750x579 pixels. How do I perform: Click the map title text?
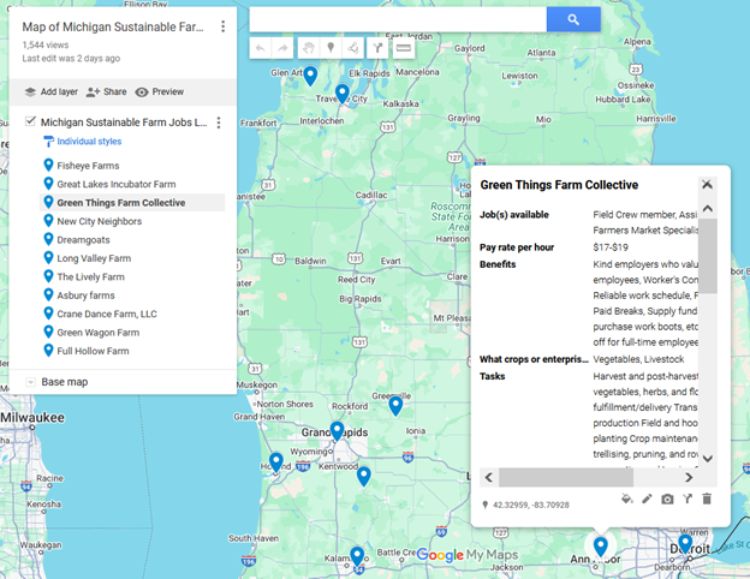click(x=113, y=27)
